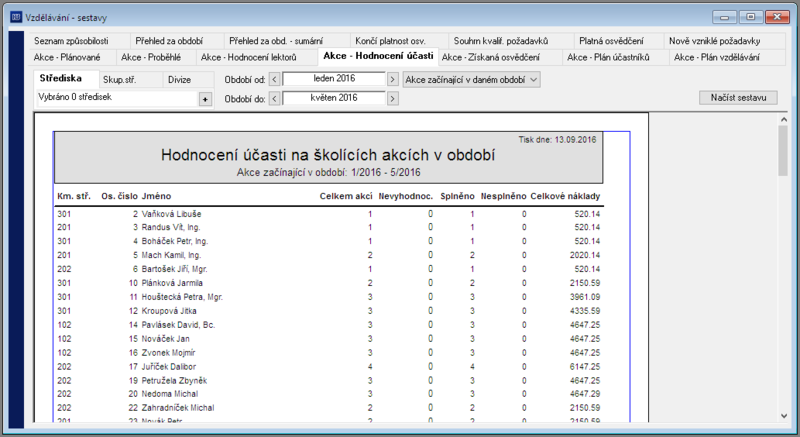Click the Os. číslo column header
This screenshot has height=437, width=800.
tap(119, 196)
